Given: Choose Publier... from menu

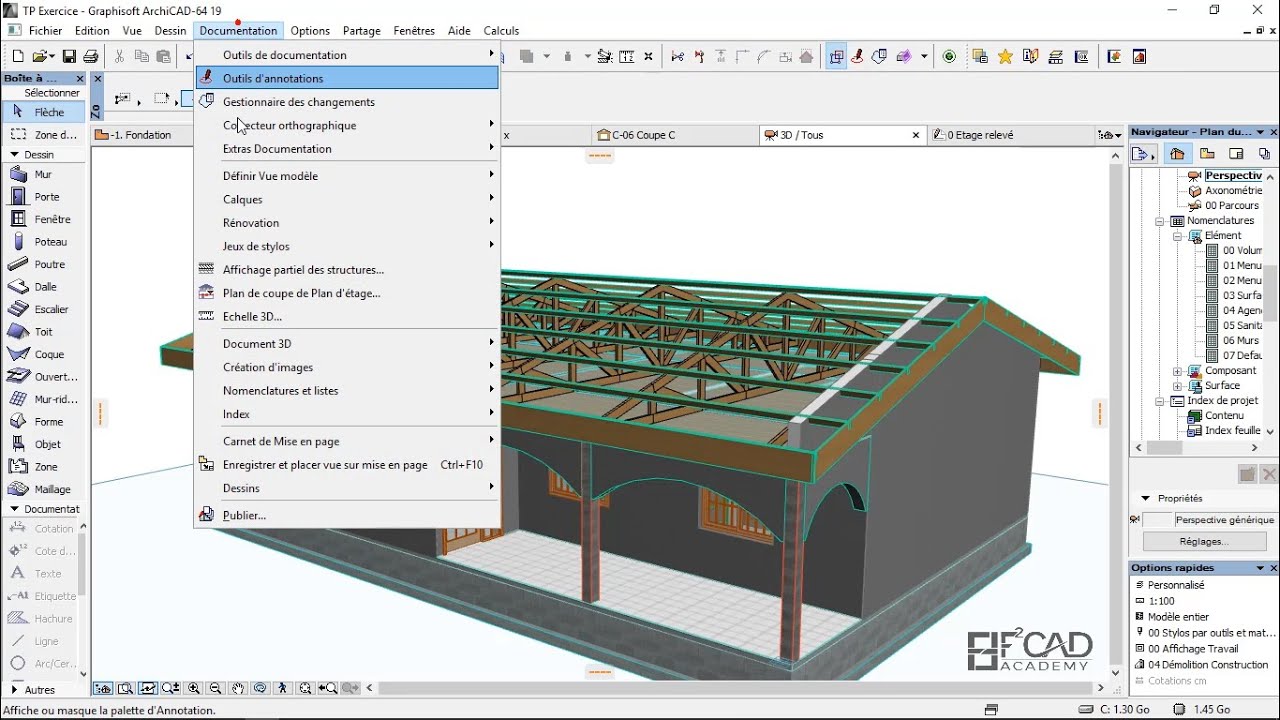Looking at the screenshot, I should 347,515.
